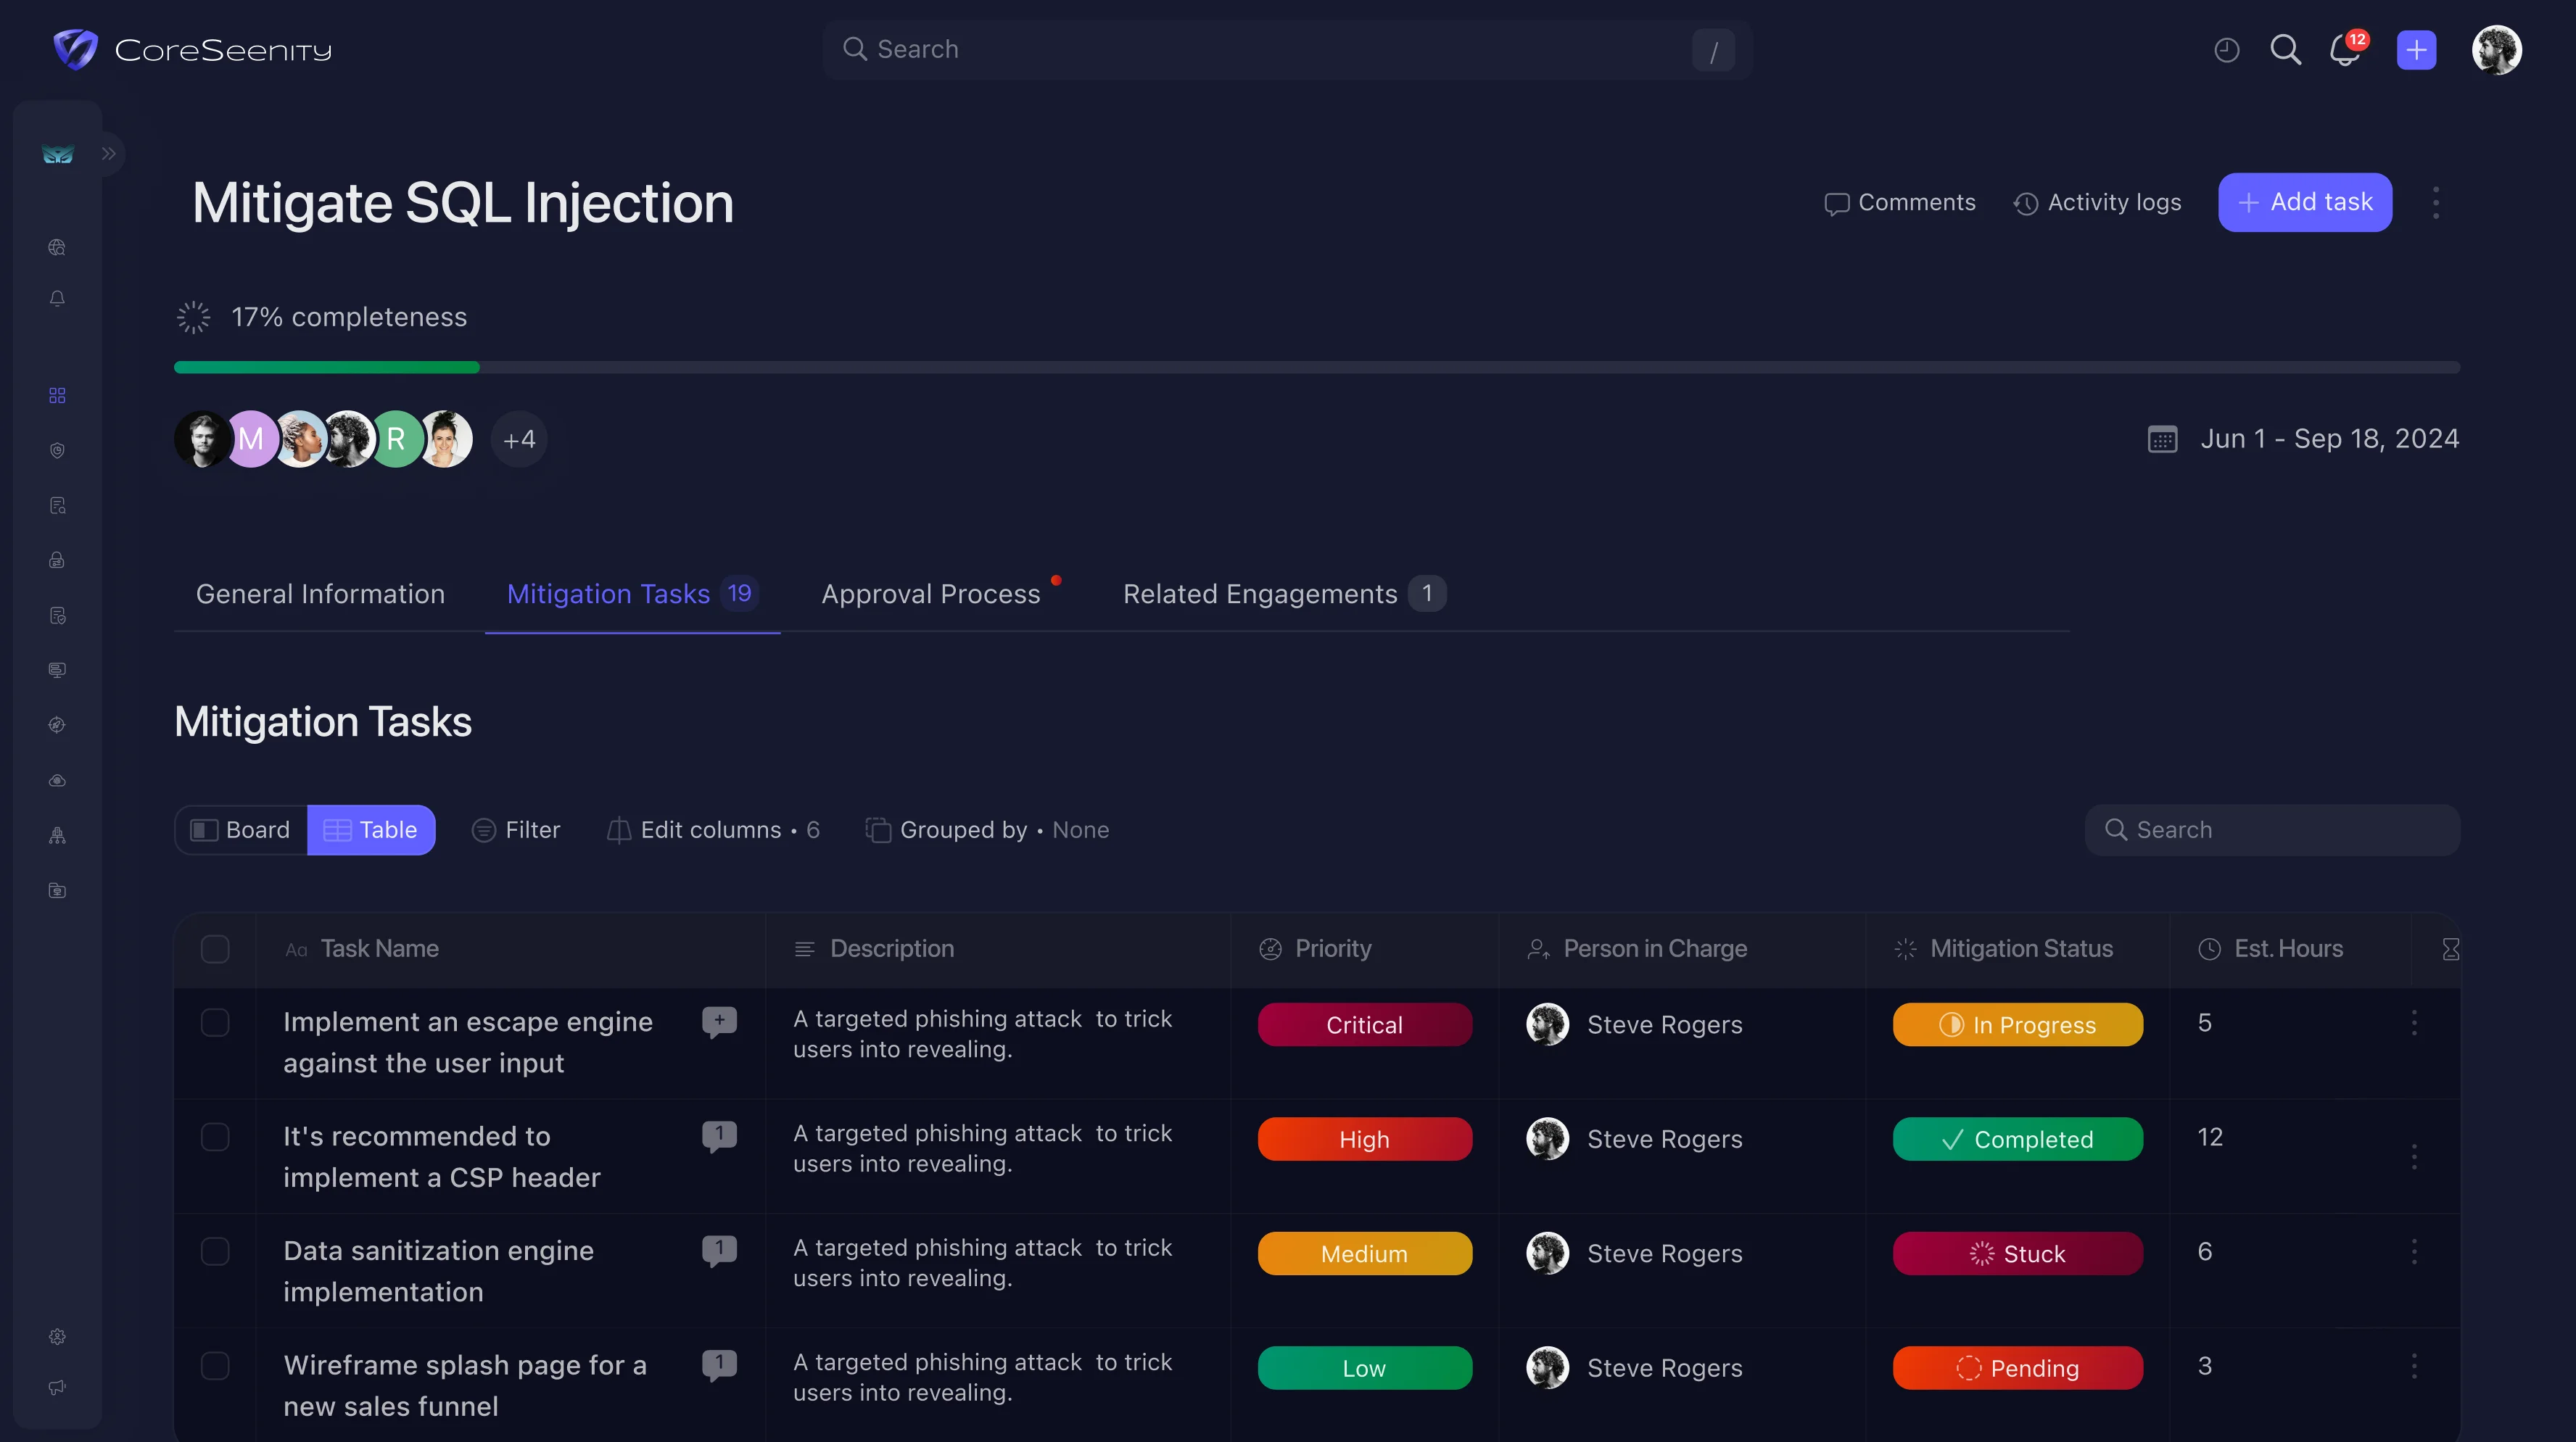Screen dimensions: 2576x1442
Task: Open the user profile avatar menu
Action: click(x=2496, y=49)
